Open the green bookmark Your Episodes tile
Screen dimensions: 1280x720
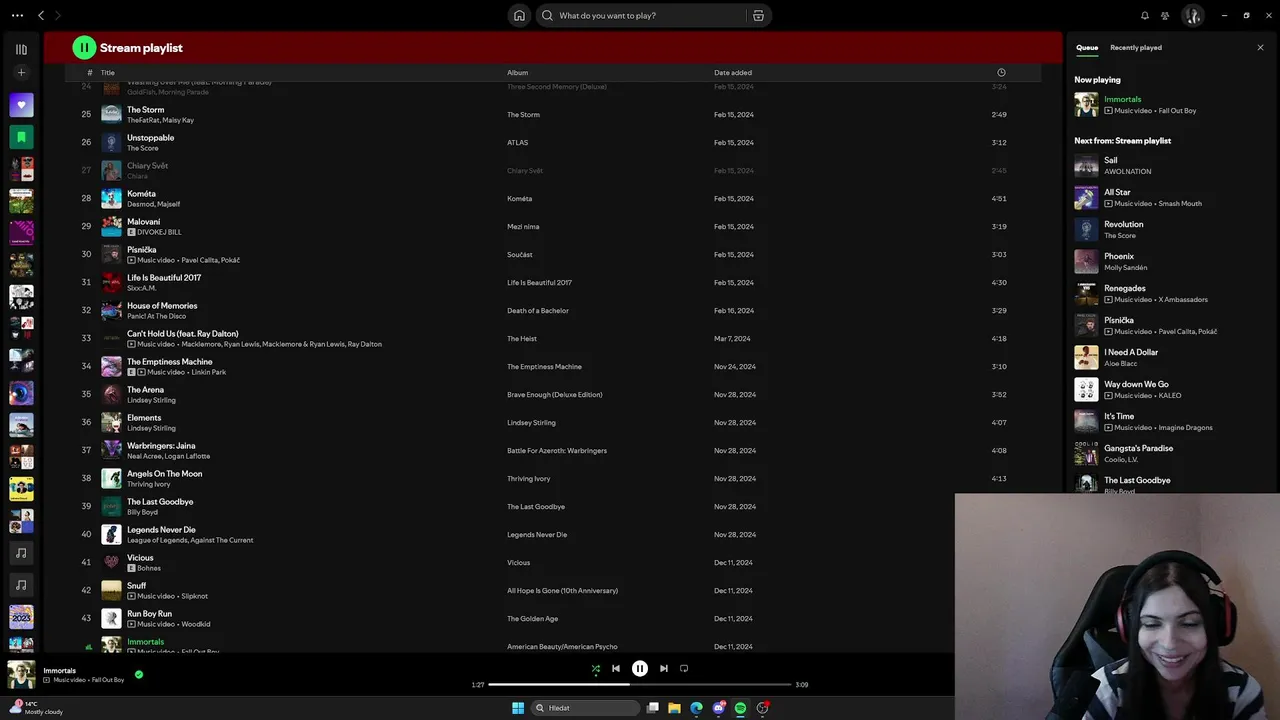21,137
